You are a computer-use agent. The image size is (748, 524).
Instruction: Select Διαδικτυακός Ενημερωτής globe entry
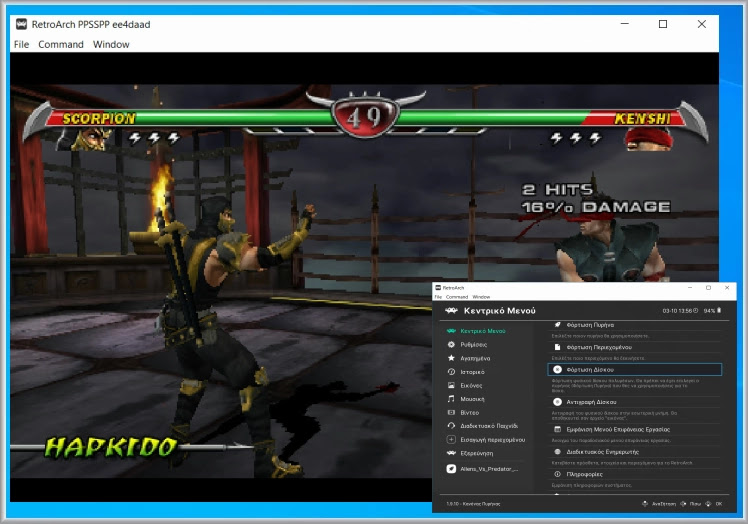click(634, 451)
